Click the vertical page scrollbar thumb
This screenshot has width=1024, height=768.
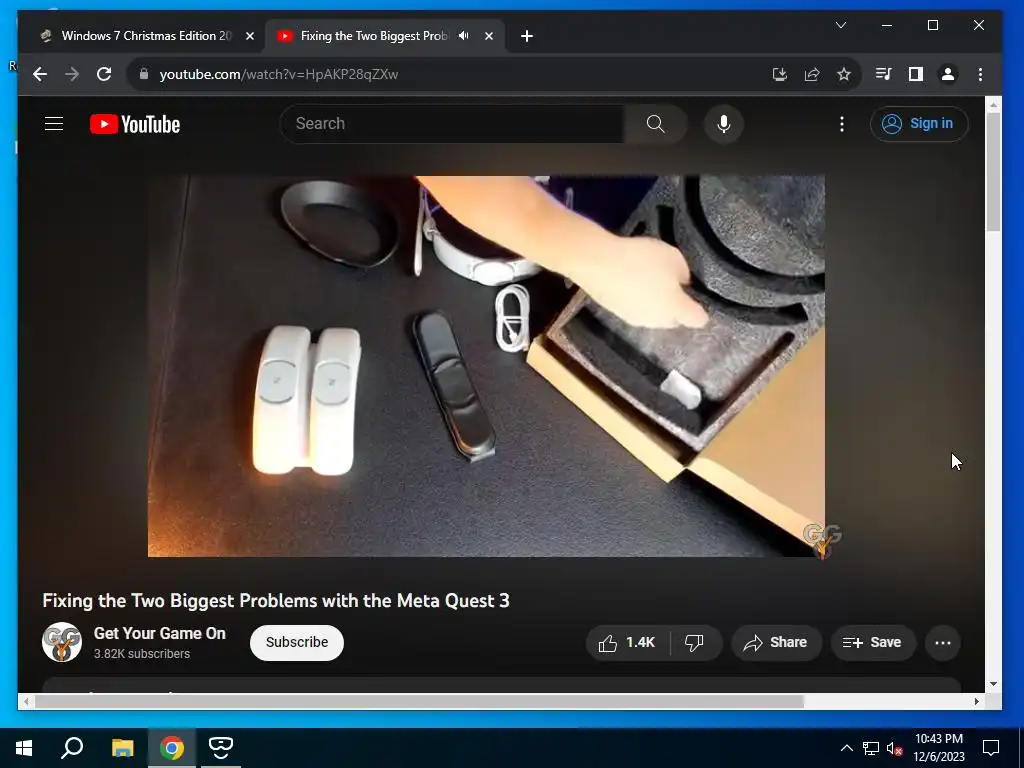[993, 171]
